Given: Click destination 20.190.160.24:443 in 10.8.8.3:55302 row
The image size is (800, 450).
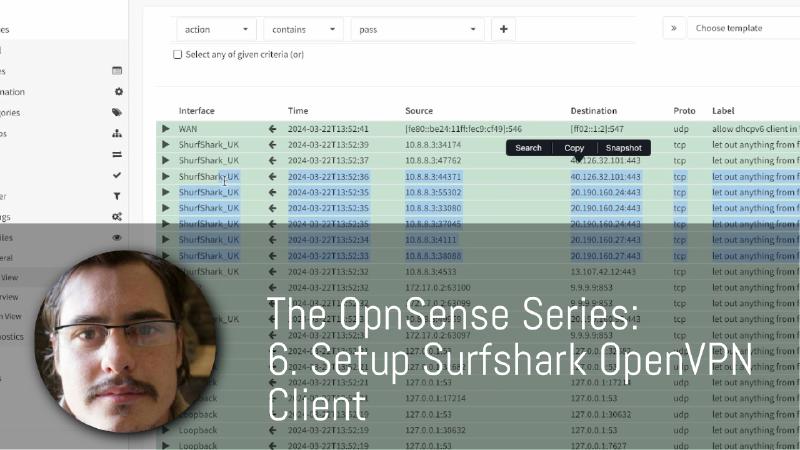Looking at the screenshot, I should click(605, 192).
